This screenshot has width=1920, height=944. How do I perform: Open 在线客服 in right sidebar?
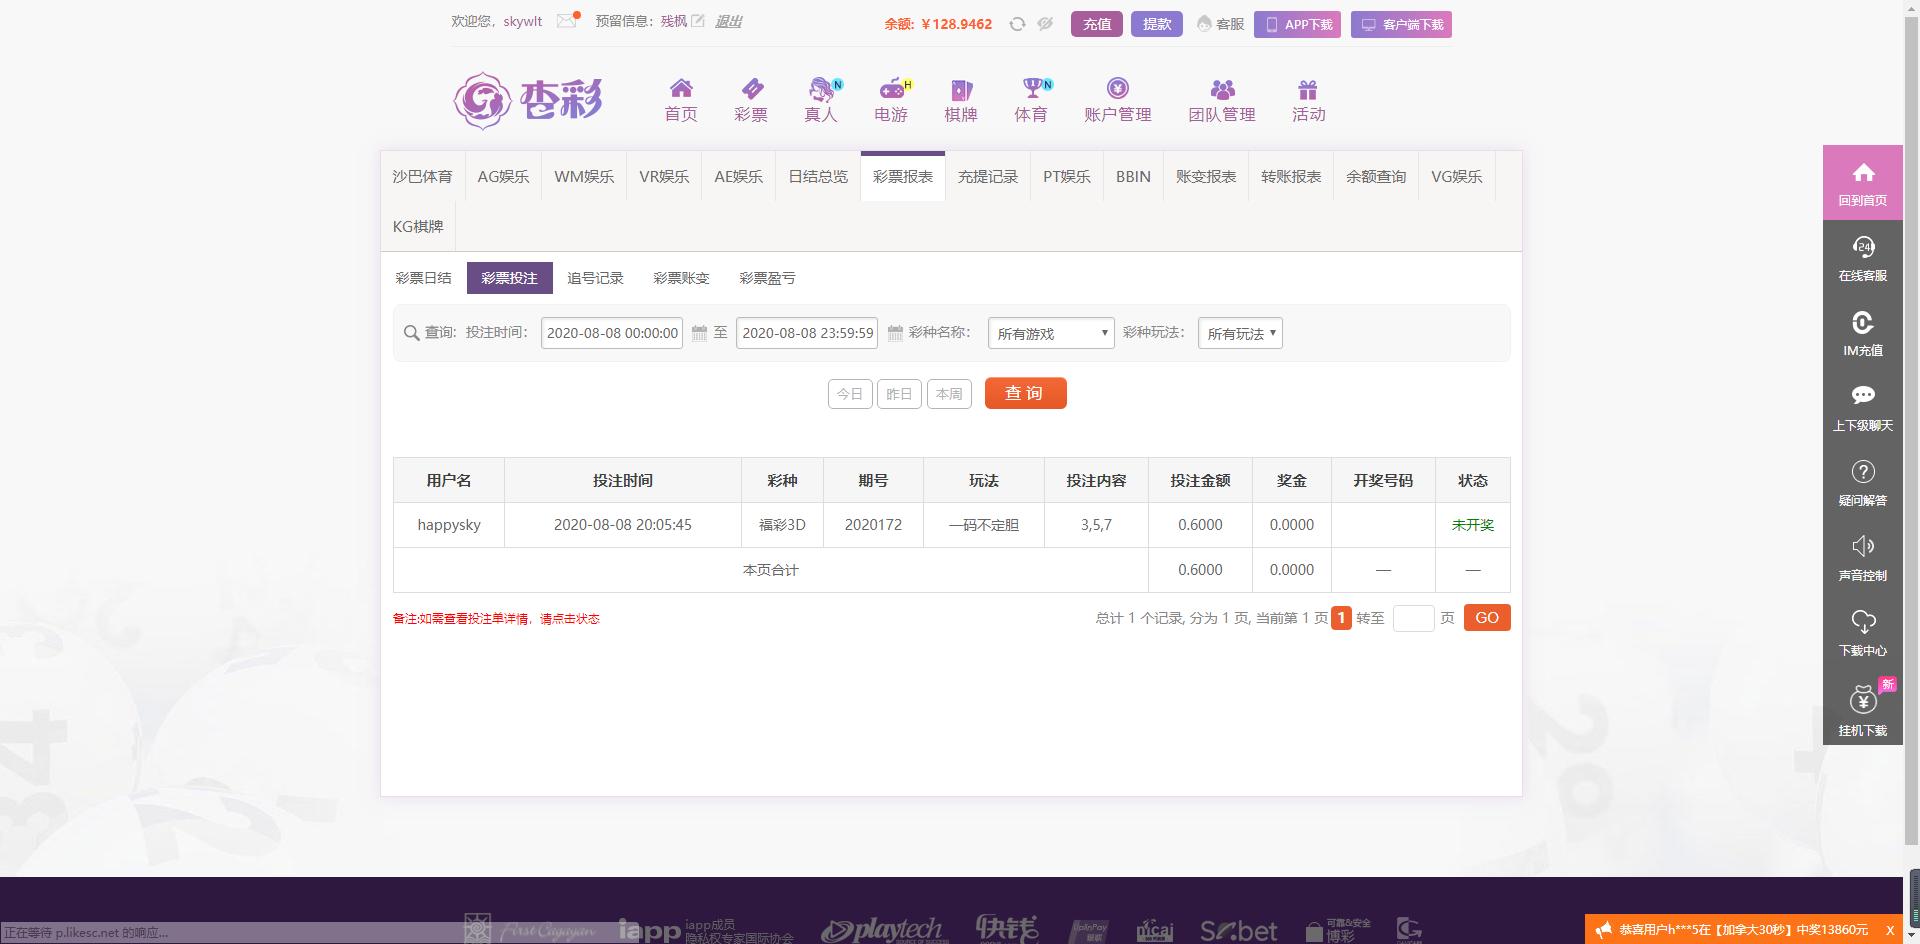[1863, 259]
